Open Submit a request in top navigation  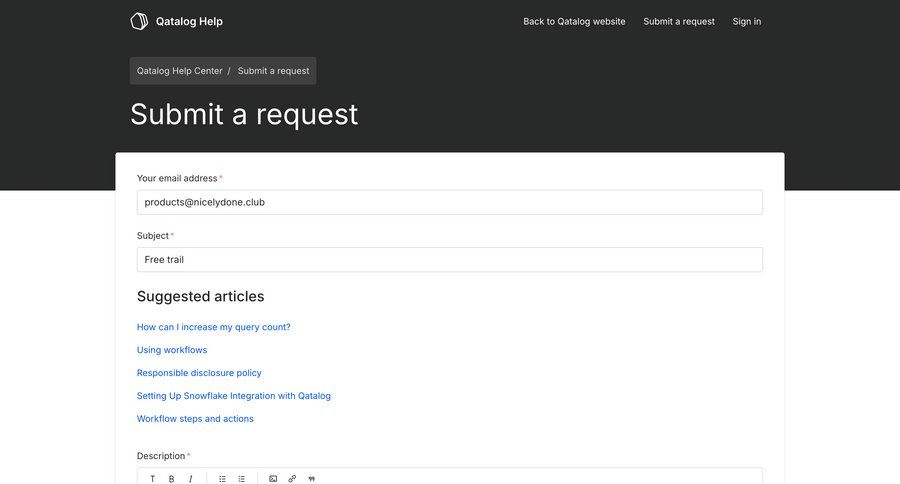click(678, 21)
